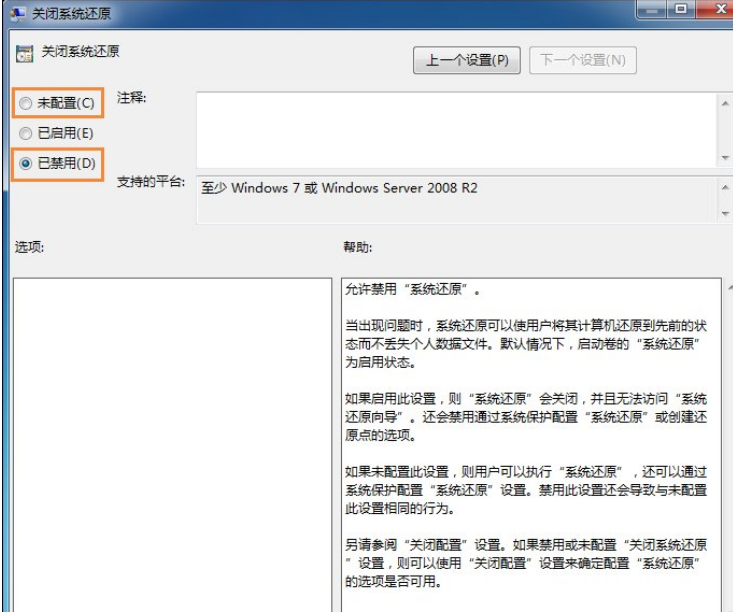This screenshot has height=612, width=733.
Task: Select the 已禁用(D) radio option
Action: (25, 163)
